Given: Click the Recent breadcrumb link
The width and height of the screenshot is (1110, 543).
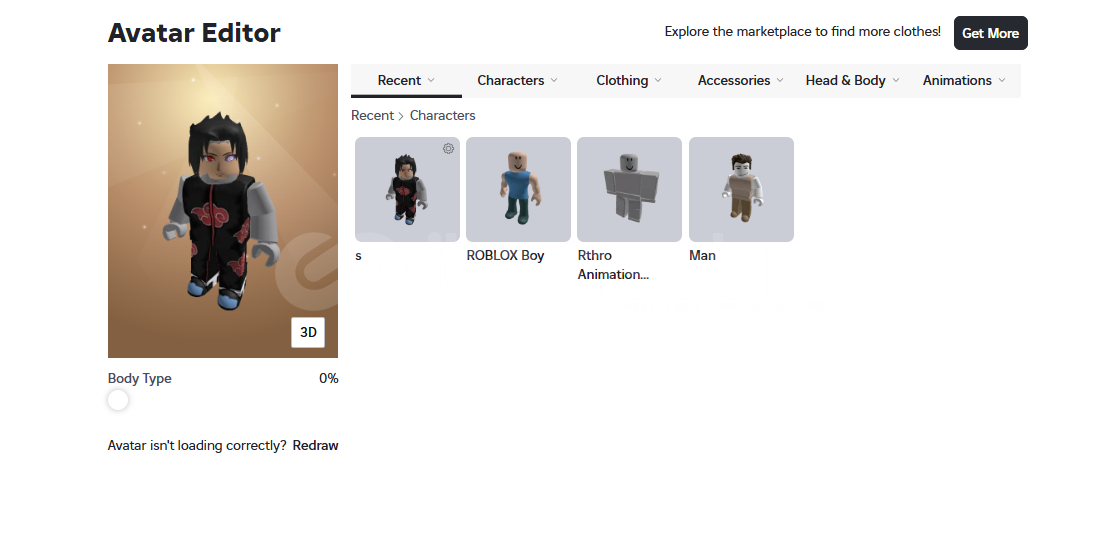Looking at the screenshot, I should coord(372,115).
